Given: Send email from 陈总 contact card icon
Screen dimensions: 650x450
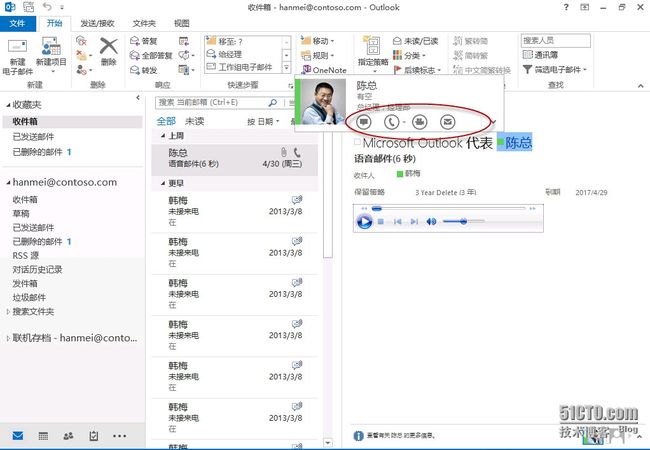Looking at the screenshot, I should [448, 122].
